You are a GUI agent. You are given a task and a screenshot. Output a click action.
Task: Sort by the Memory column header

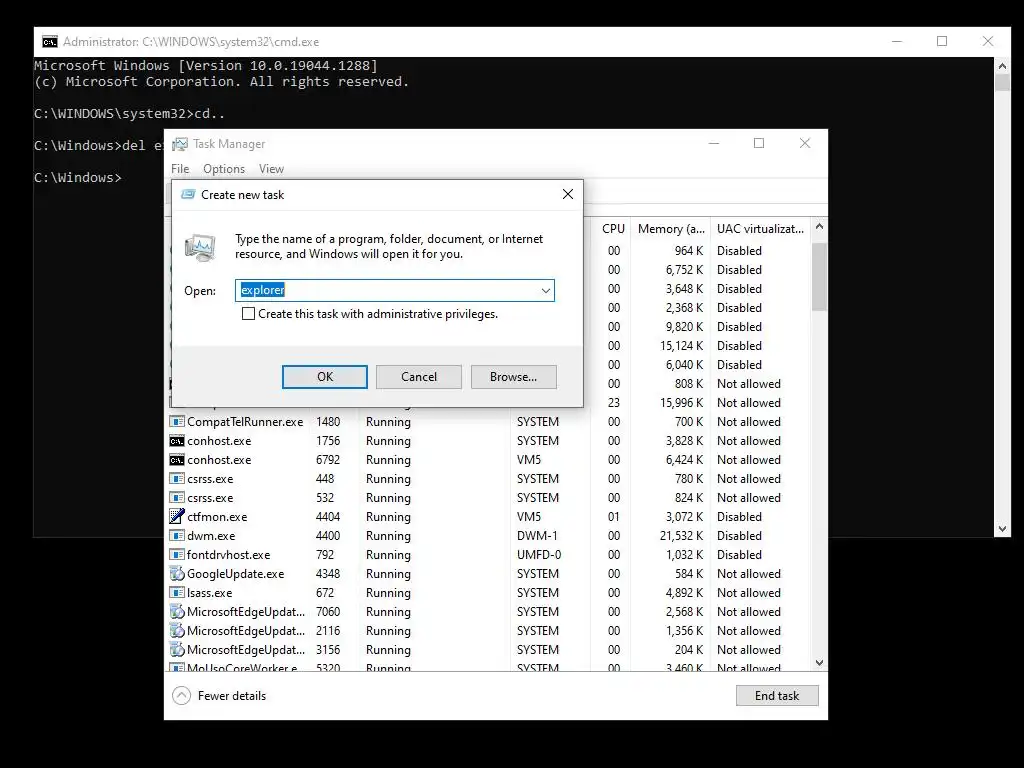[x=671, y=229]
